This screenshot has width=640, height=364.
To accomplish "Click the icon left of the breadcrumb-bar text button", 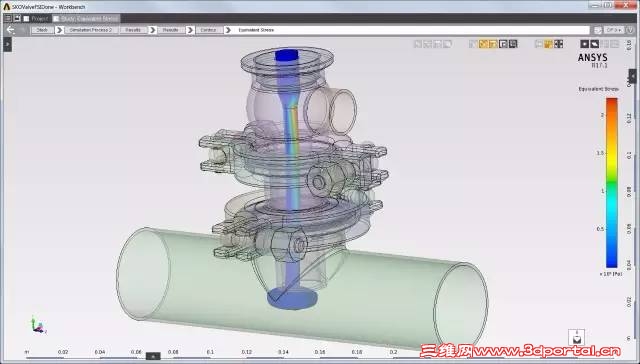I will click(x=598, y=30).
